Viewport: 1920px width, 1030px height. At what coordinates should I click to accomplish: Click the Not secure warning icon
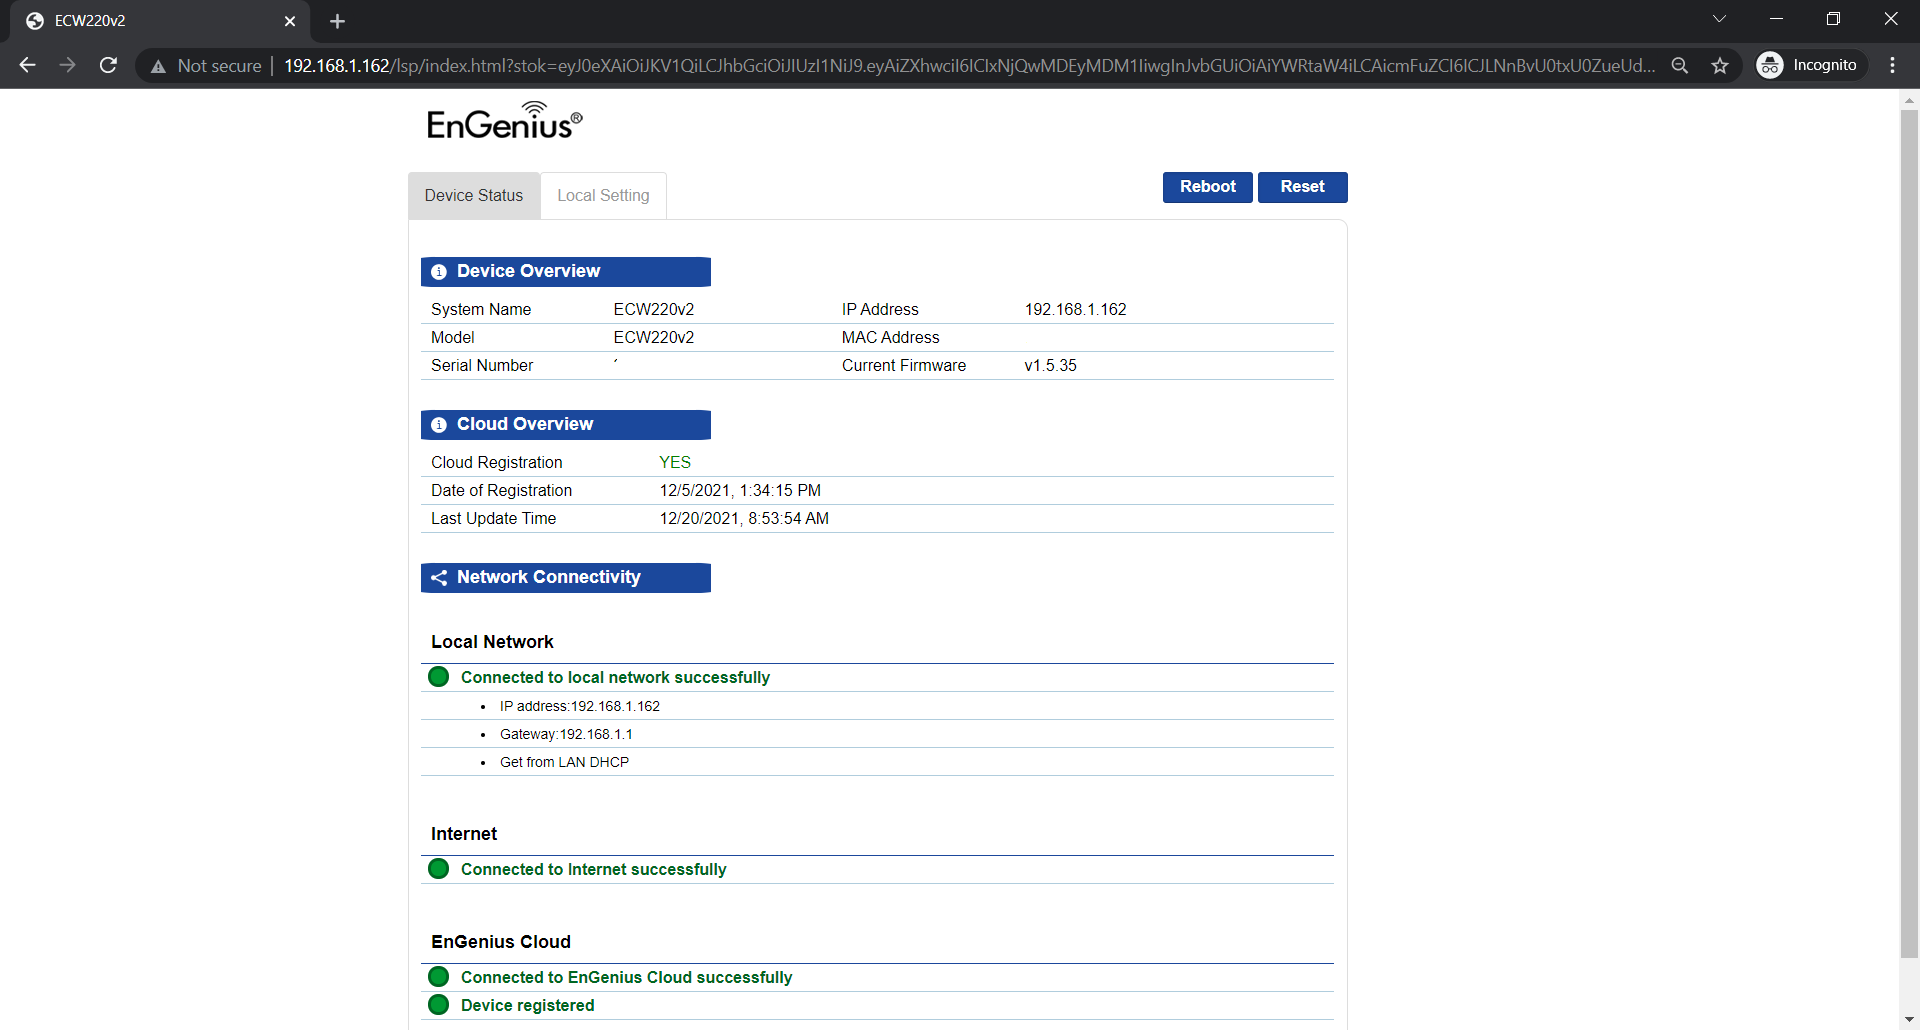coord(158,66)
